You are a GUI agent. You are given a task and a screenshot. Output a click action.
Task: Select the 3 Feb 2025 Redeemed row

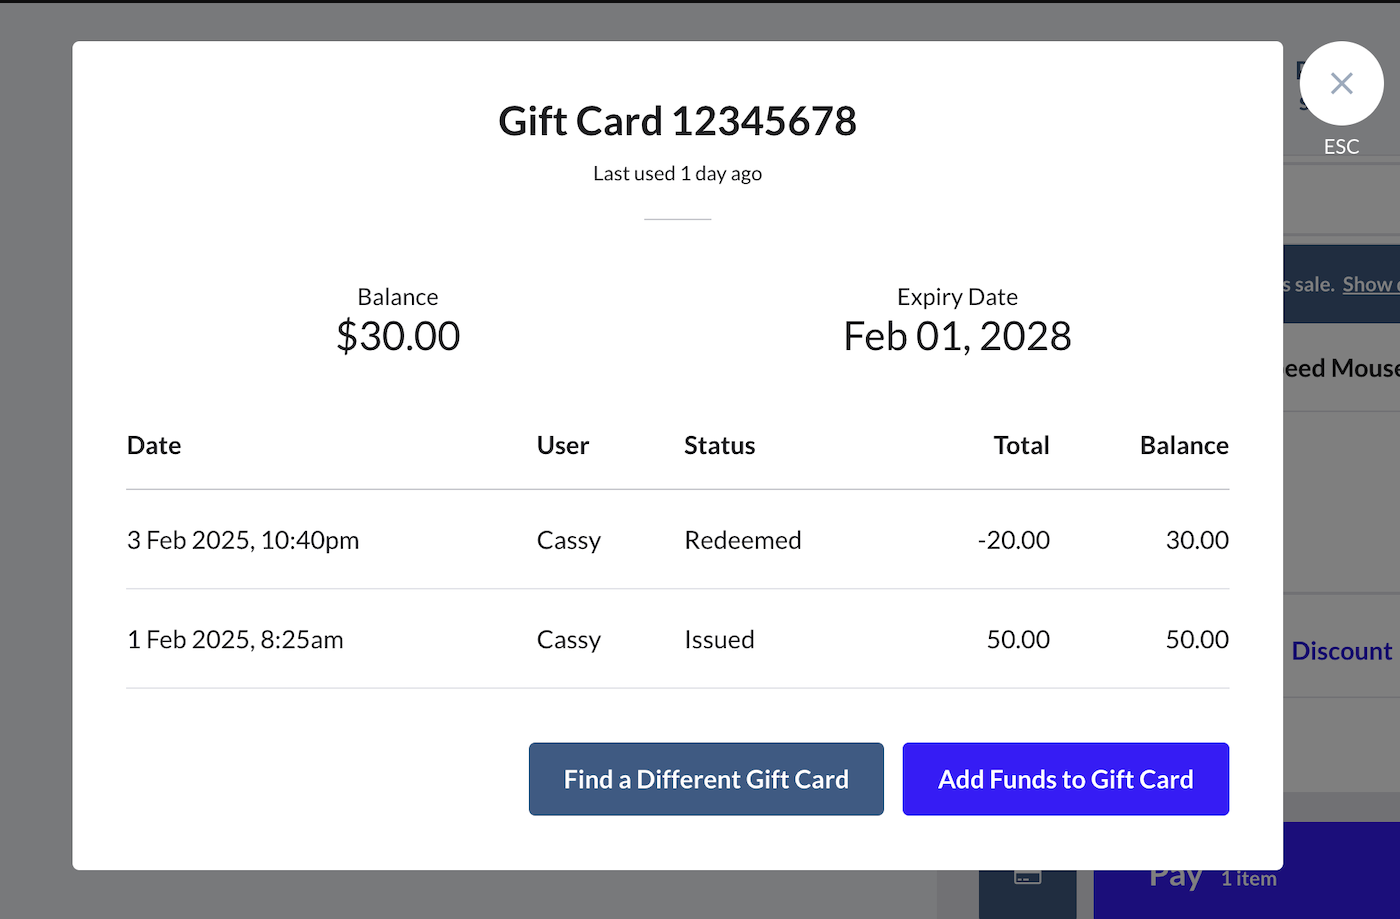[677, 540]
